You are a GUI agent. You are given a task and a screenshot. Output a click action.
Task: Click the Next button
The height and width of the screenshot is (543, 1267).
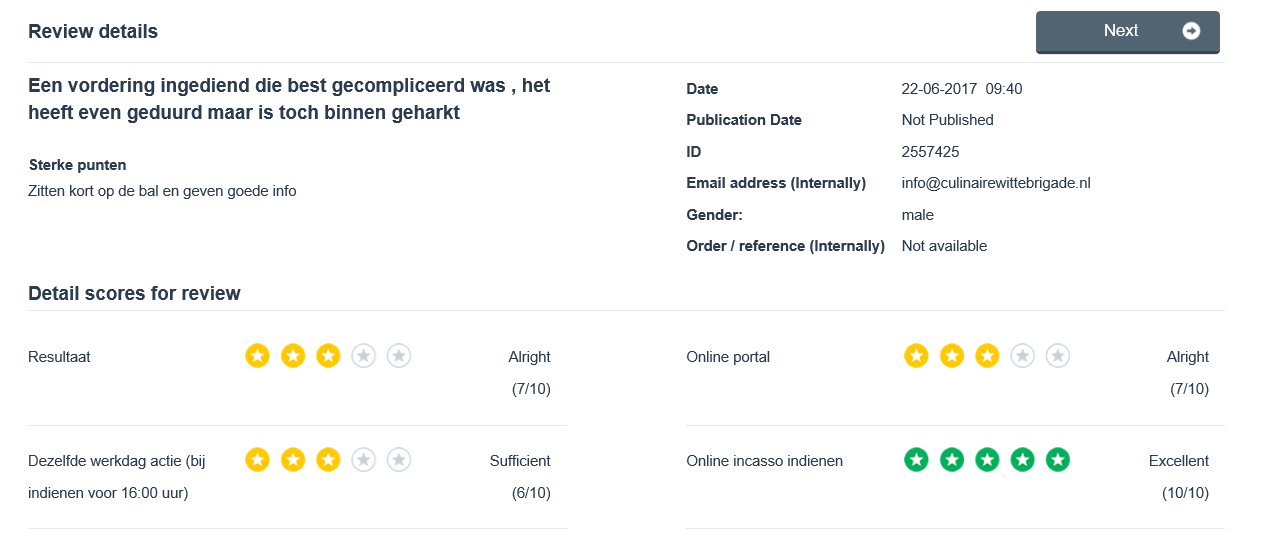[x=1127, y=31]
